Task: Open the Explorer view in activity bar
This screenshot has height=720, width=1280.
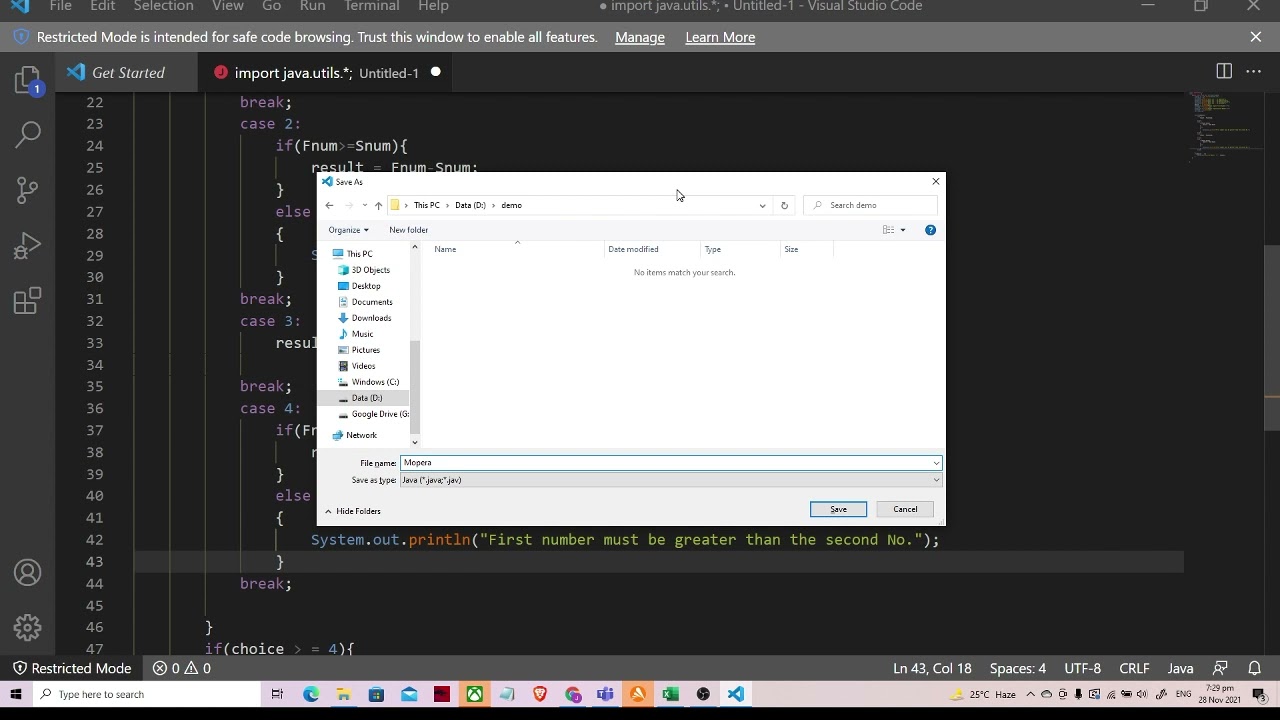Action: 28,80
